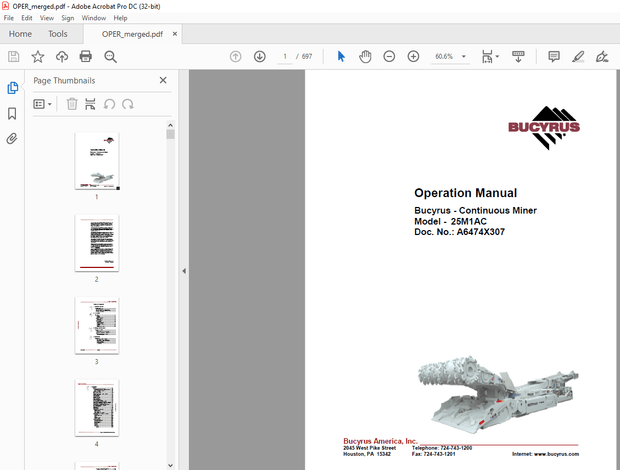This screenshot has width=620, height=470.
Task: Select the OPER_merged.pdf document tab
Action: (x=132, y=34)
